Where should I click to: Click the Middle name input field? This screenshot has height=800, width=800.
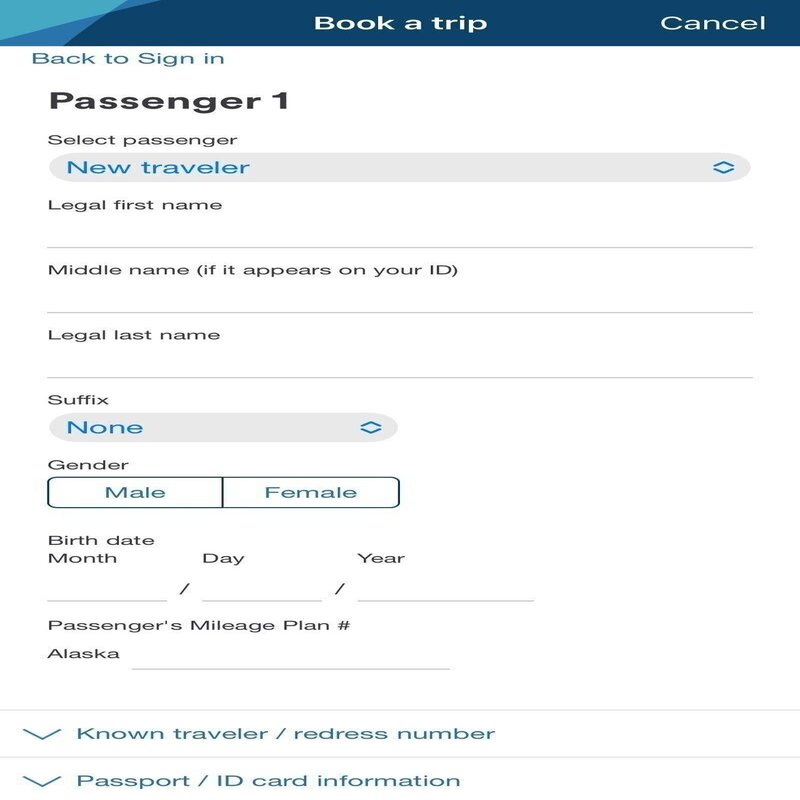400,297
